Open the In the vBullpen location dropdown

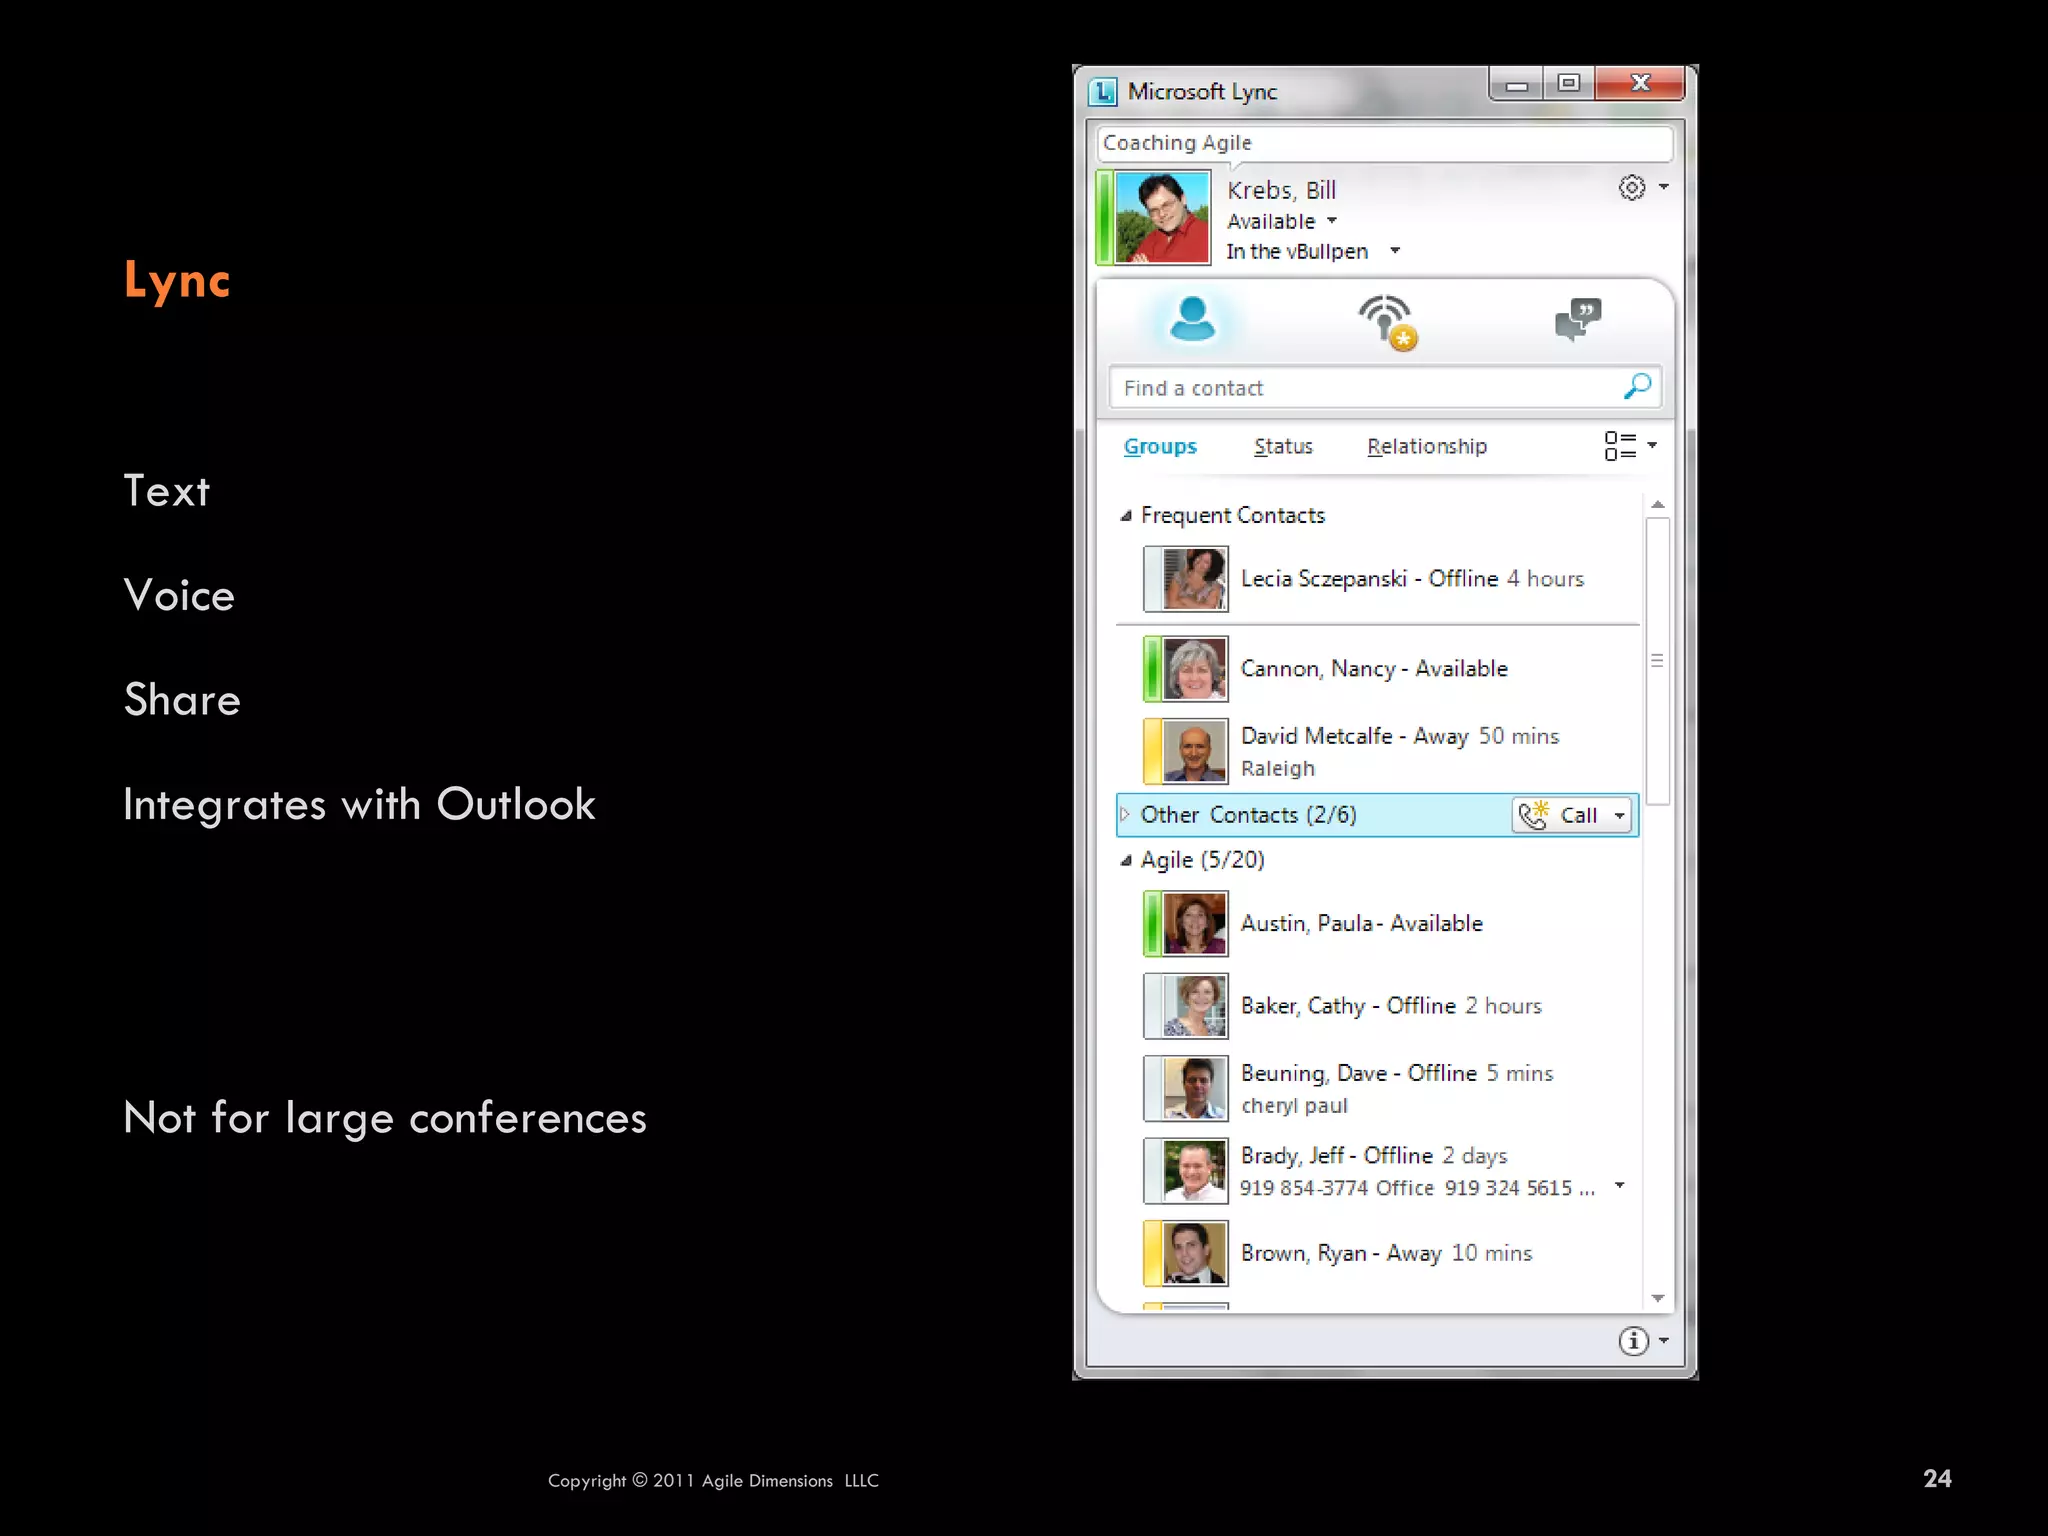(1395, 251)
